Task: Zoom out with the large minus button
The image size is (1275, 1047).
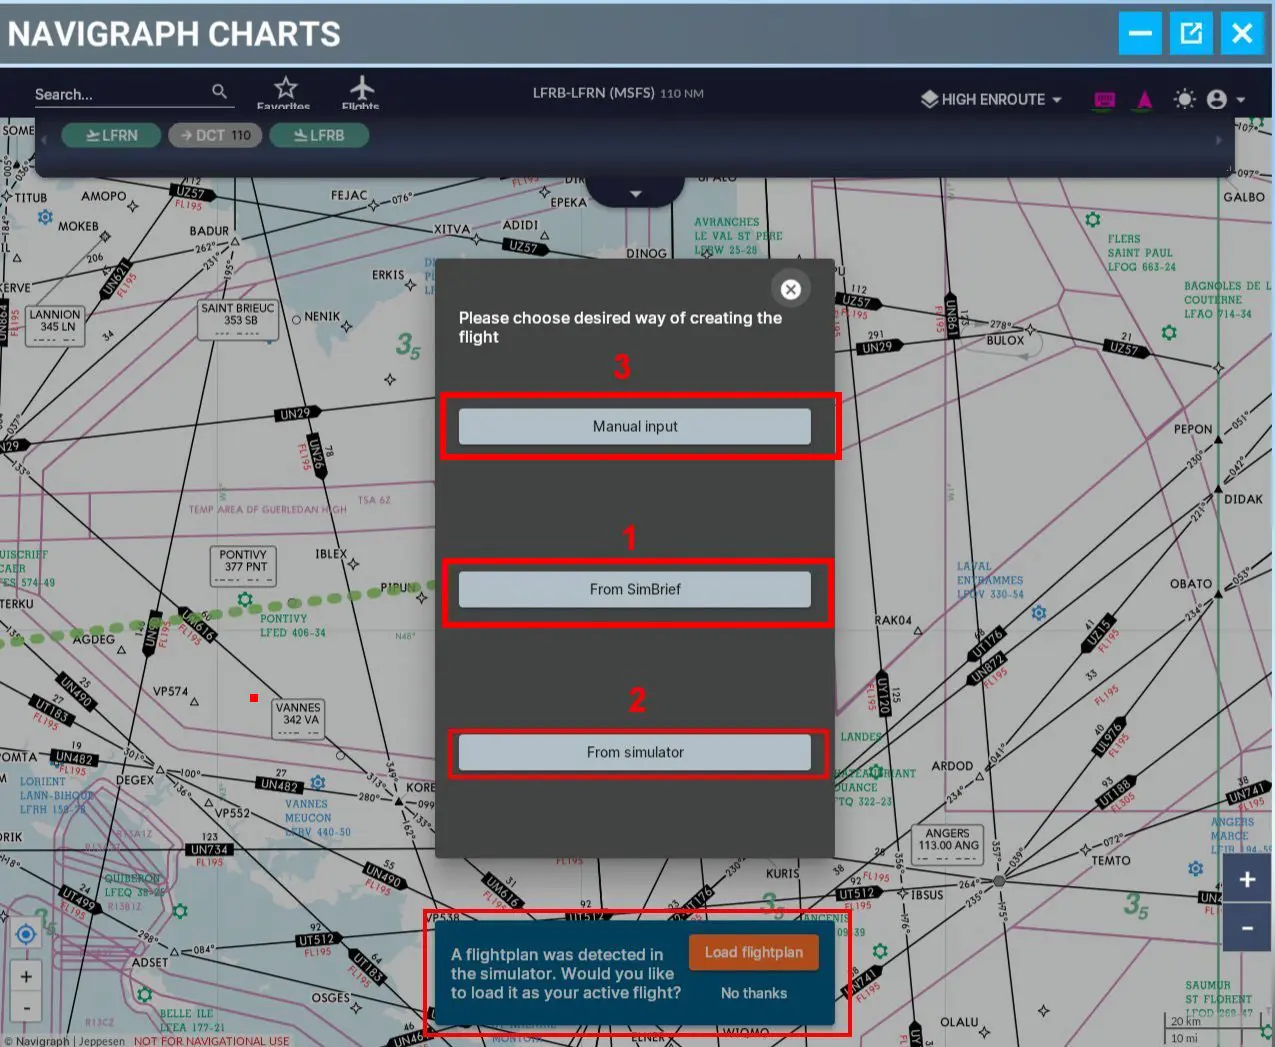Action: coord(1247,928)
